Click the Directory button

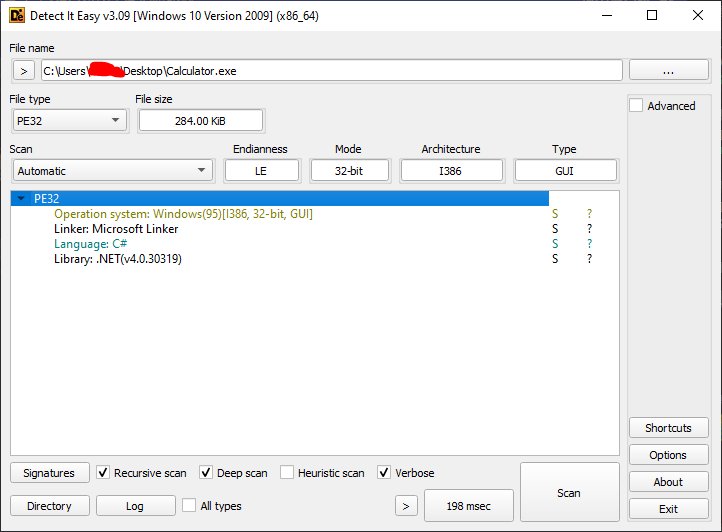[x=49, y=506]
